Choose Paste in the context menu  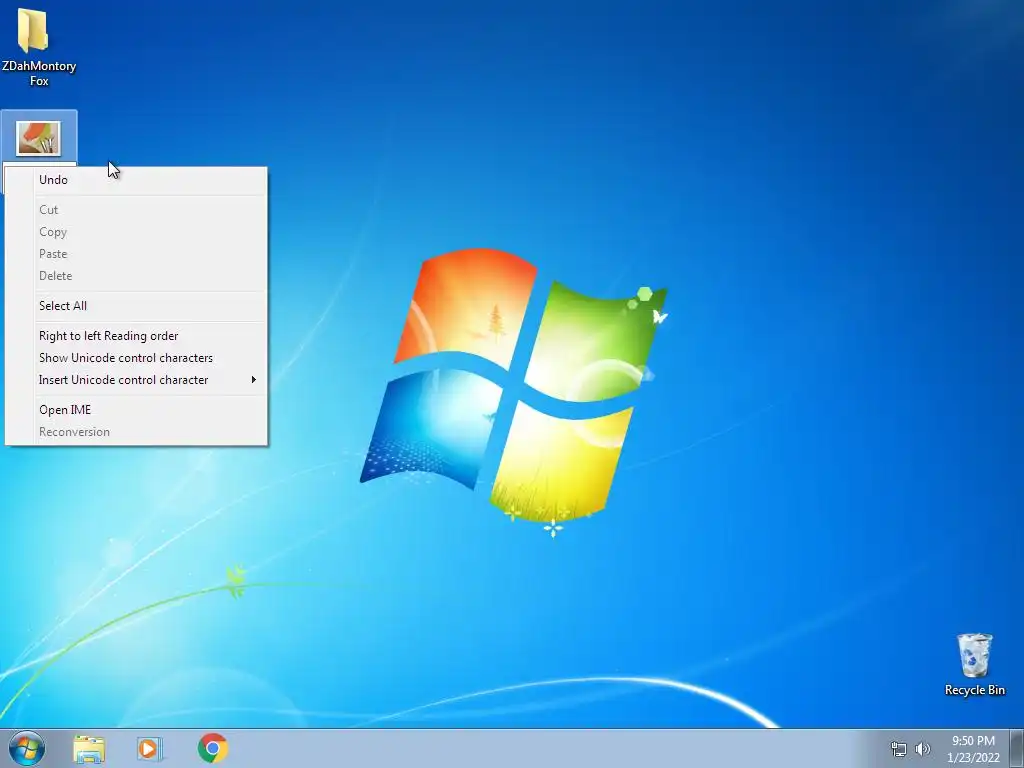pos(136,253)
